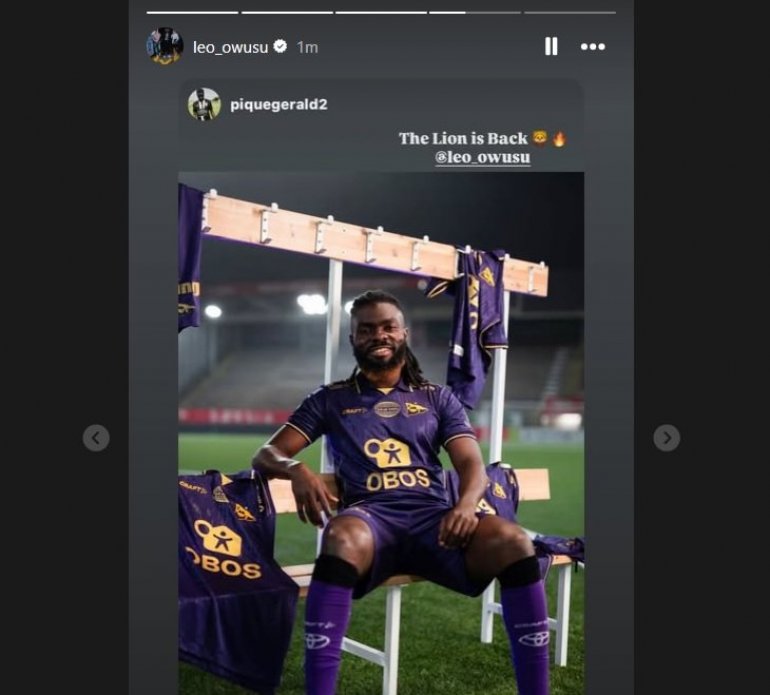Open leo_owusu's profile picture
Screen dimensions: 770x695
pos(164,46)
